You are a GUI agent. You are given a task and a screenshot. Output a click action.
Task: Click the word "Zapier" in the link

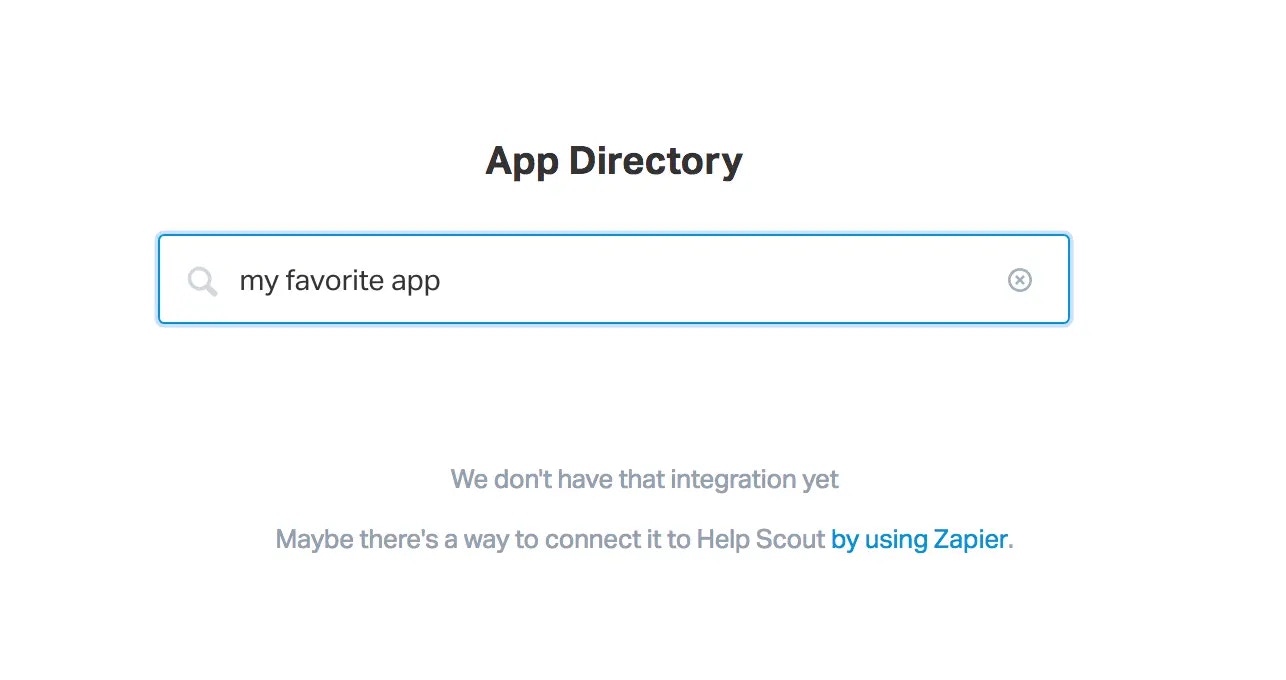tap(970, 540)
